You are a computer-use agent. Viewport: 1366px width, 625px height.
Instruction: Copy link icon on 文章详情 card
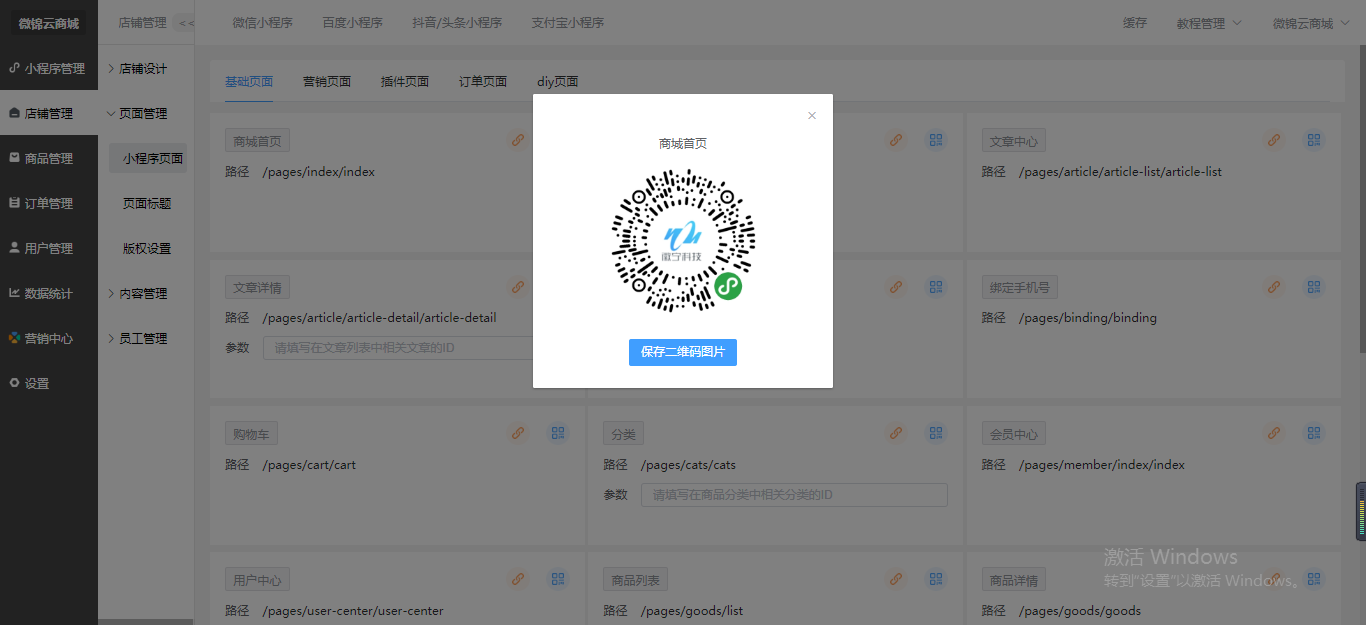click(x=518, y=287)
